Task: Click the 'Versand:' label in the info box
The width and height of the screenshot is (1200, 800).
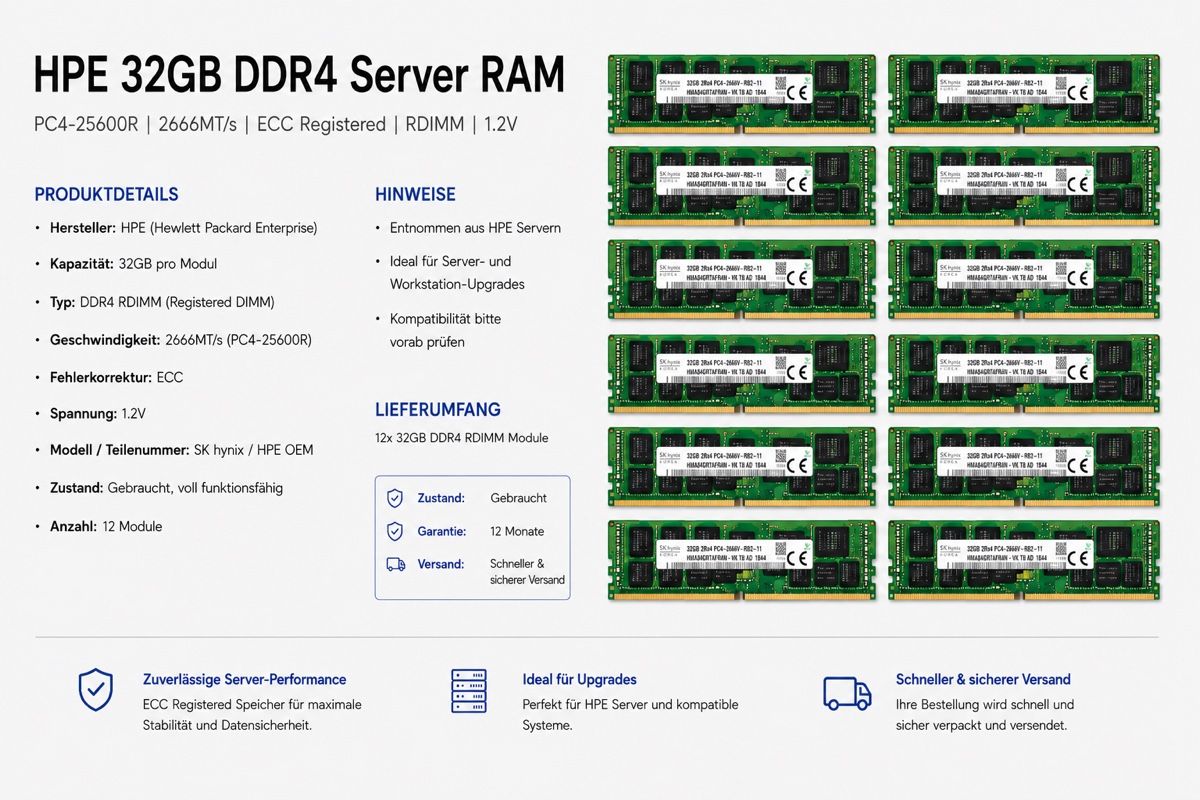Action: [x=440, y=564]
